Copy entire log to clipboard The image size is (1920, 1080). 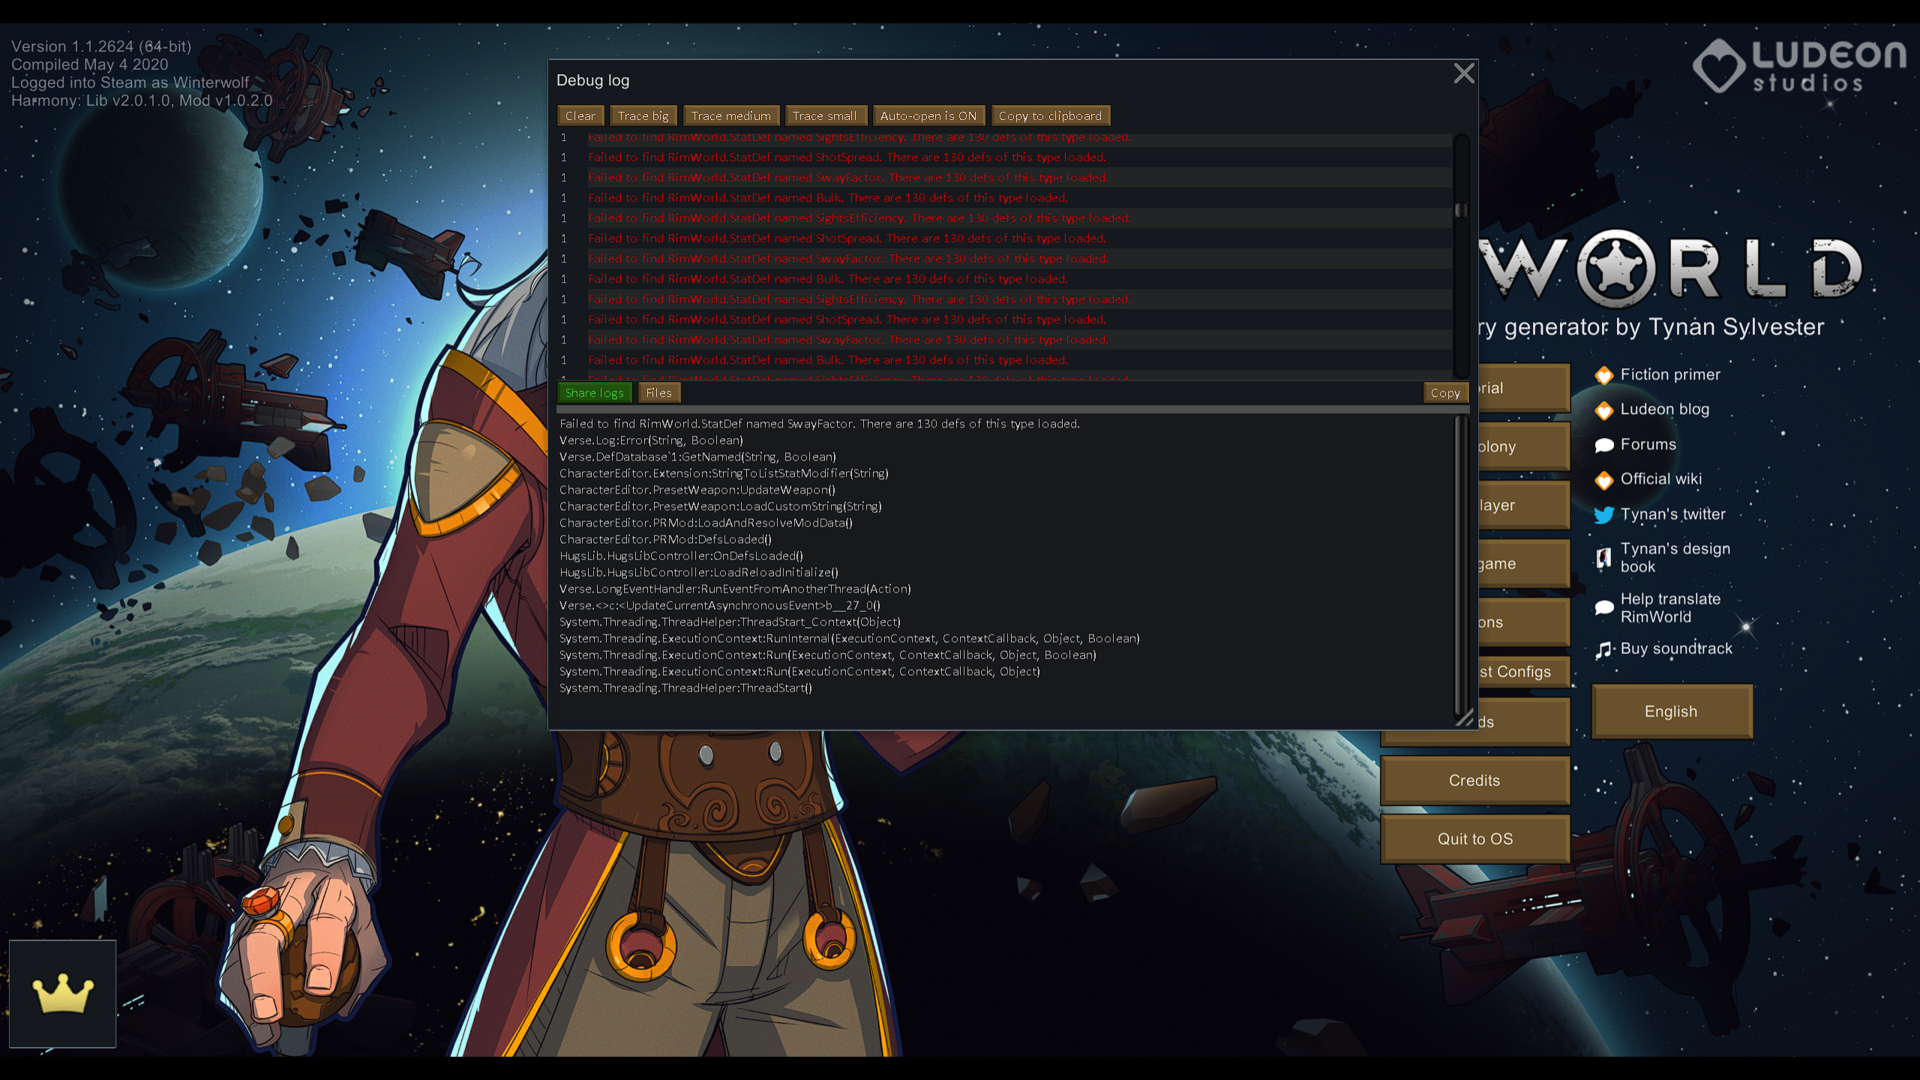(x=1050, y=116)
